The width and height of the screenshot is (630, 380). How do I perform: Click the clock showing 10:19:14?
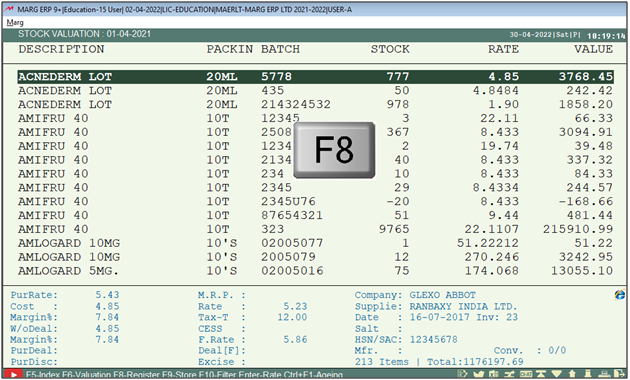tap(606, 36)
